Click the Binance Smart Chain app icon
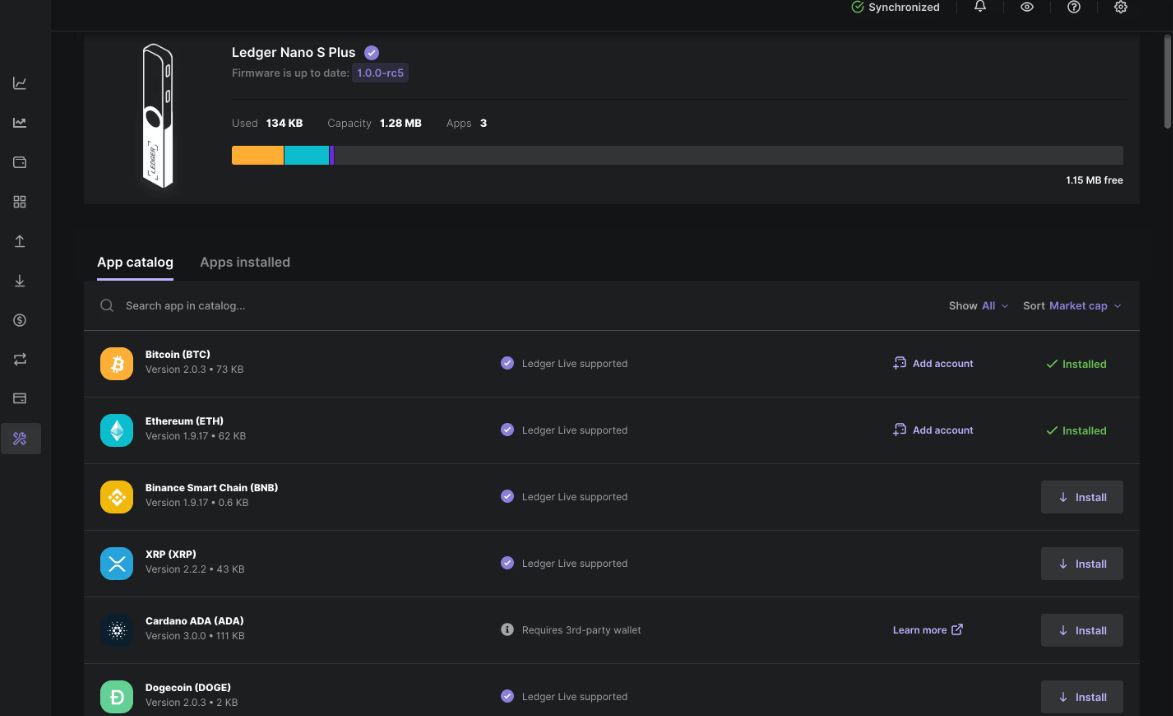 117,497
